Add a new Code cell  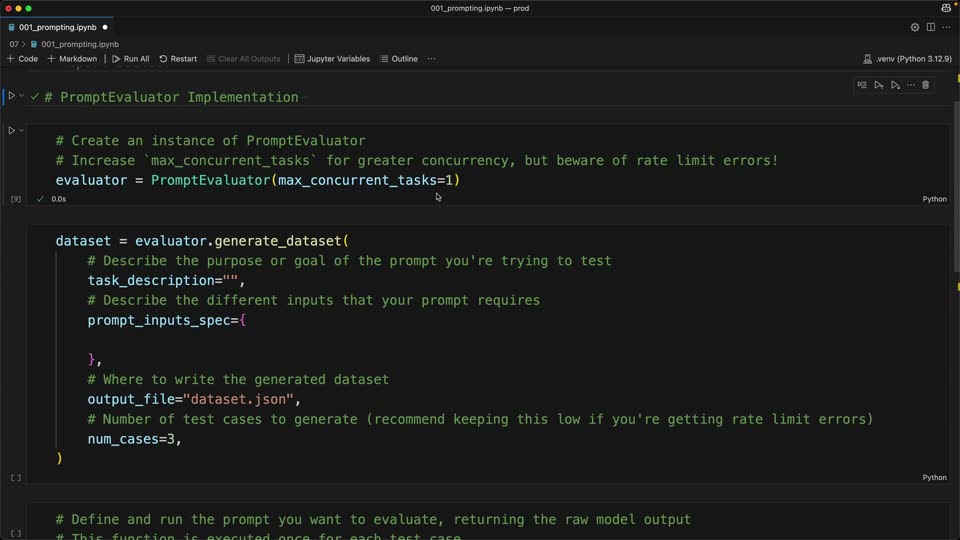pyautogui.click(x=22, y=59)
